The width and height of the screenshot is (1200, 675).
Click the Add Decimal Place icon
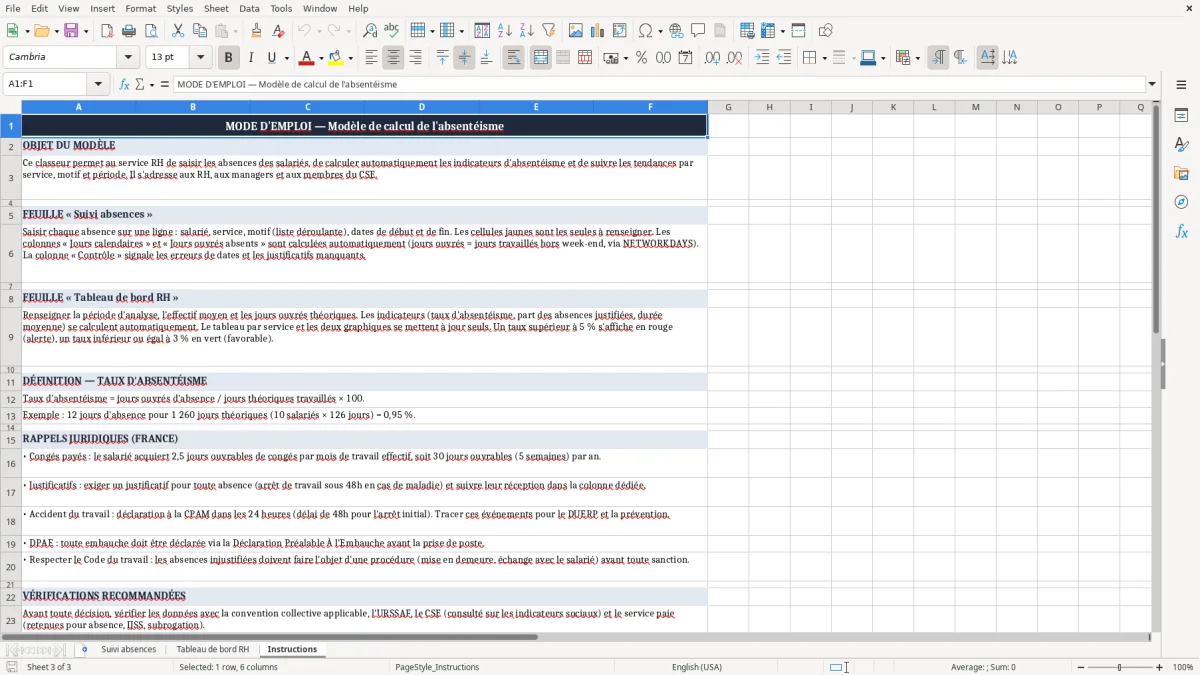click(713, 58)
